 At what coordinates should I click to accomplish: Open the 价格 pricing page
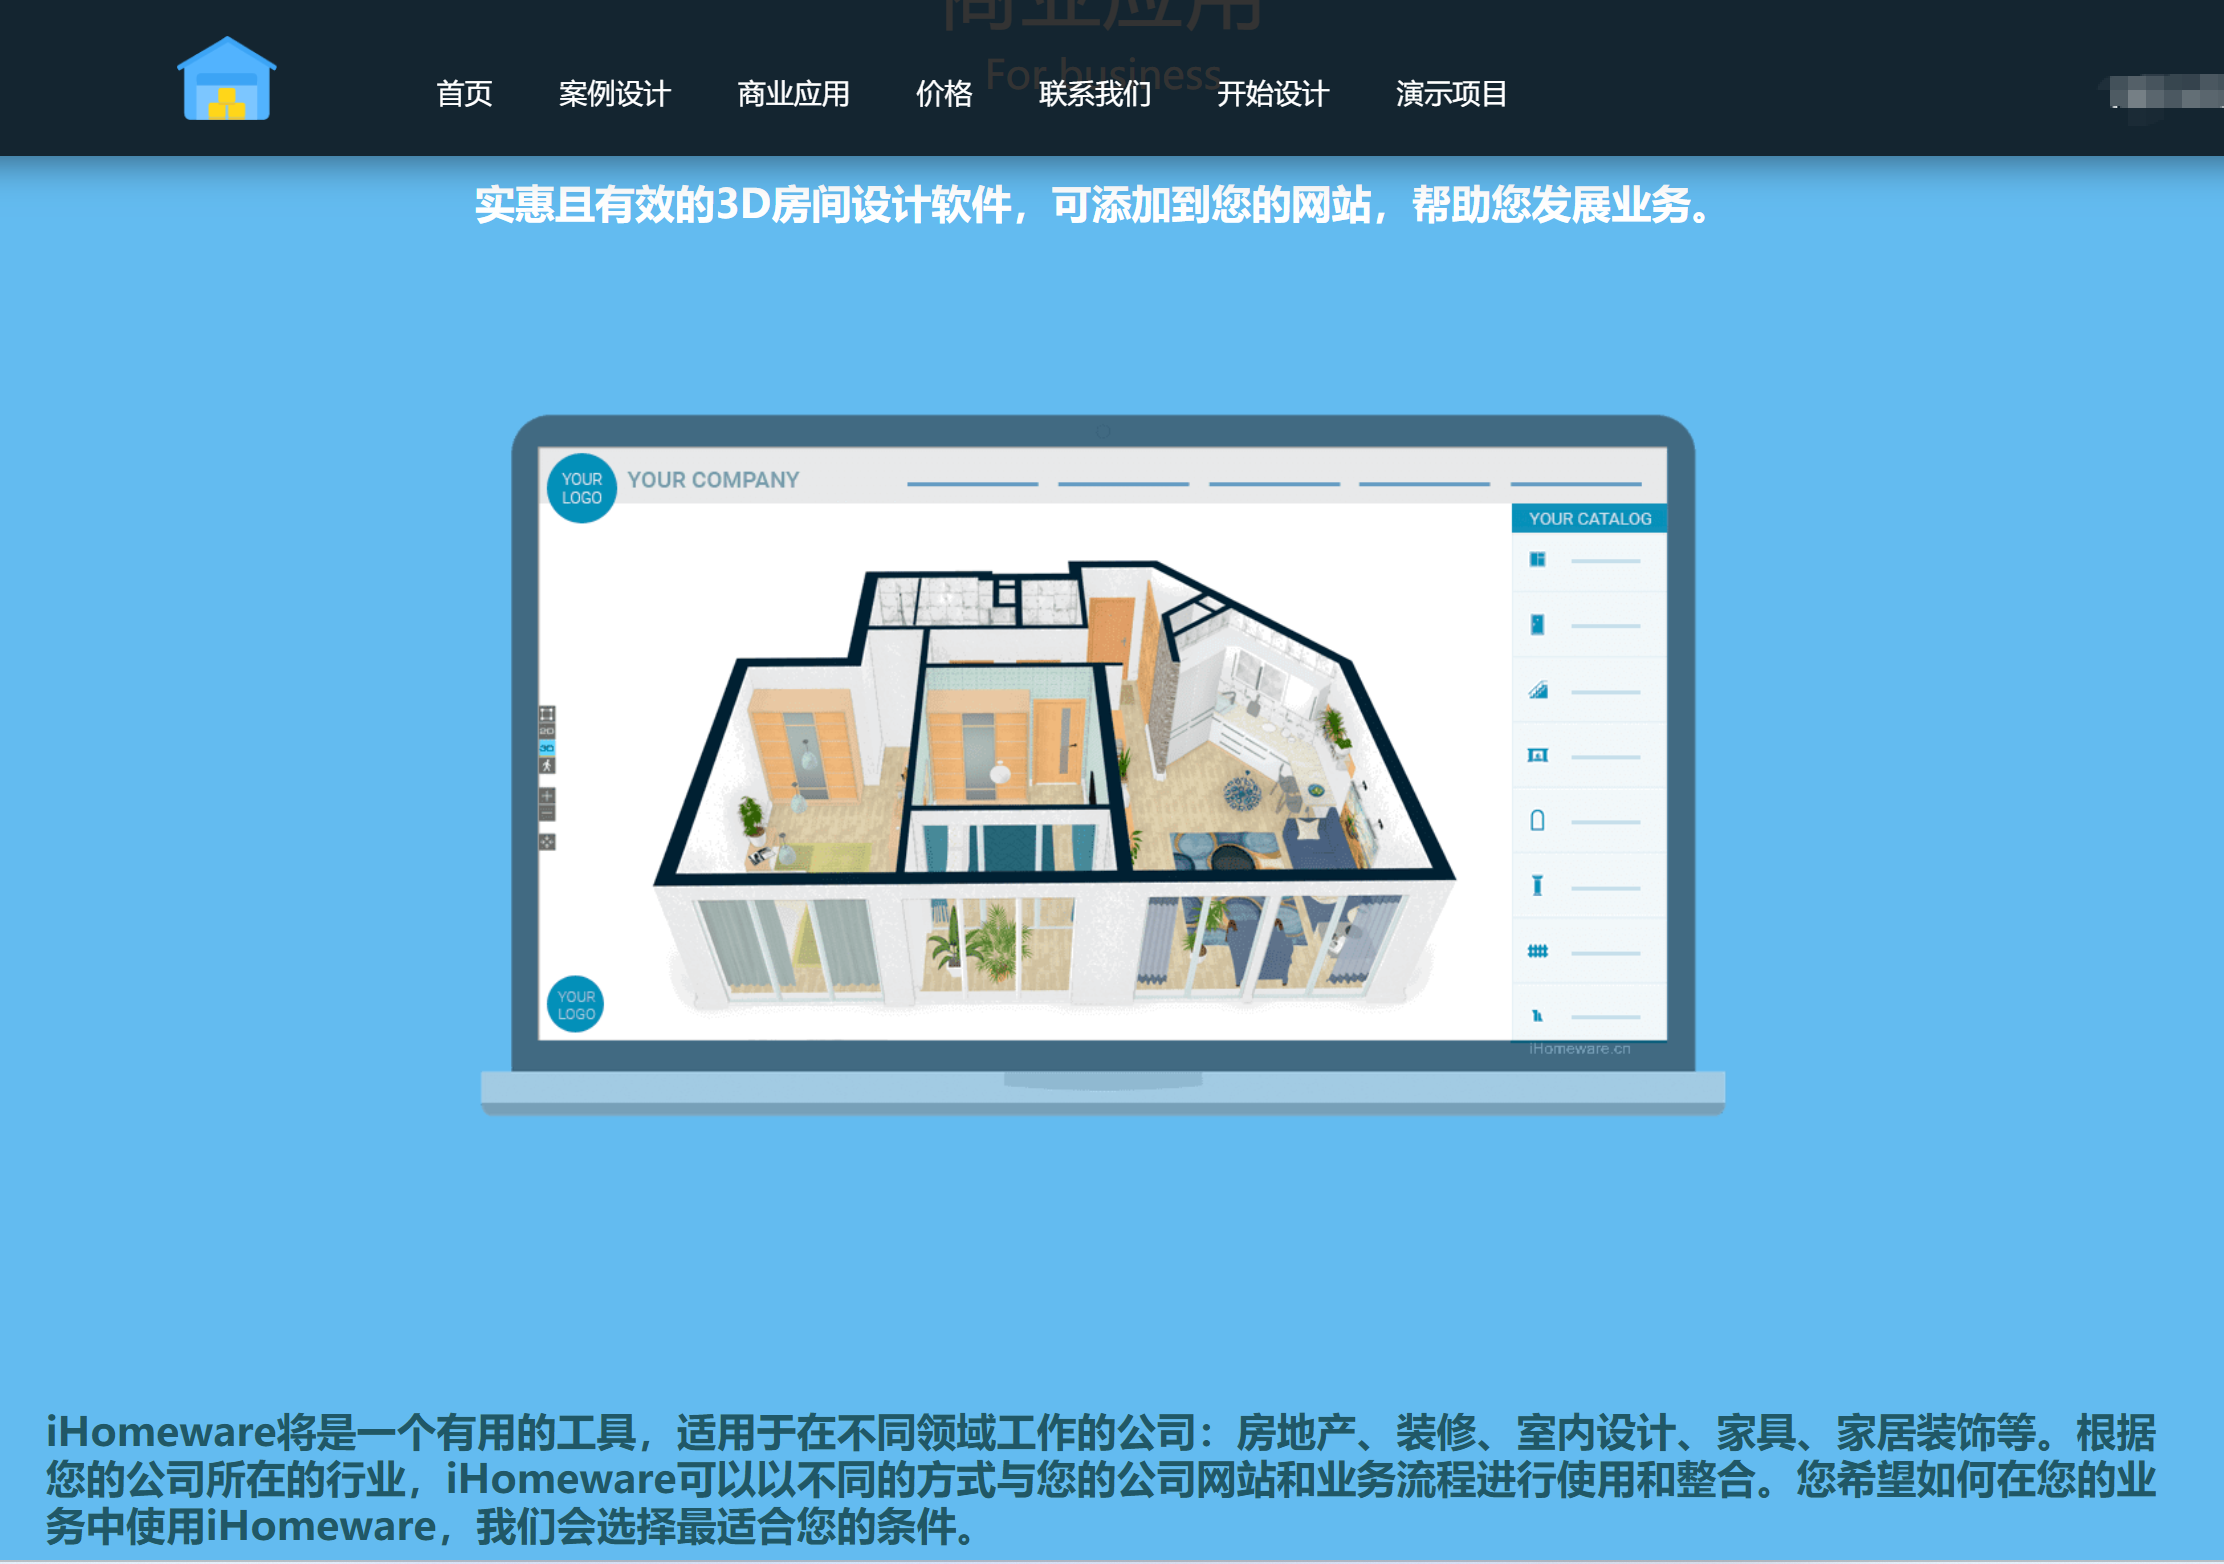click(944, 94)
